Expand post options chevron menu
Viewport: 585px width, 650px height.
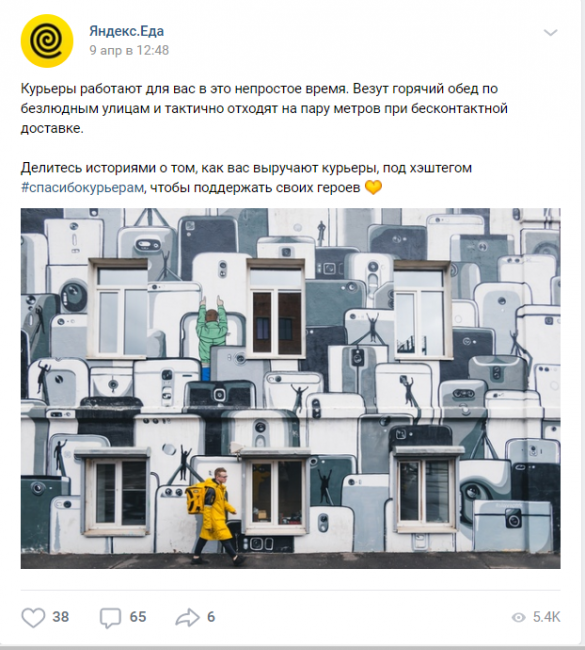[x=551, y=32]
